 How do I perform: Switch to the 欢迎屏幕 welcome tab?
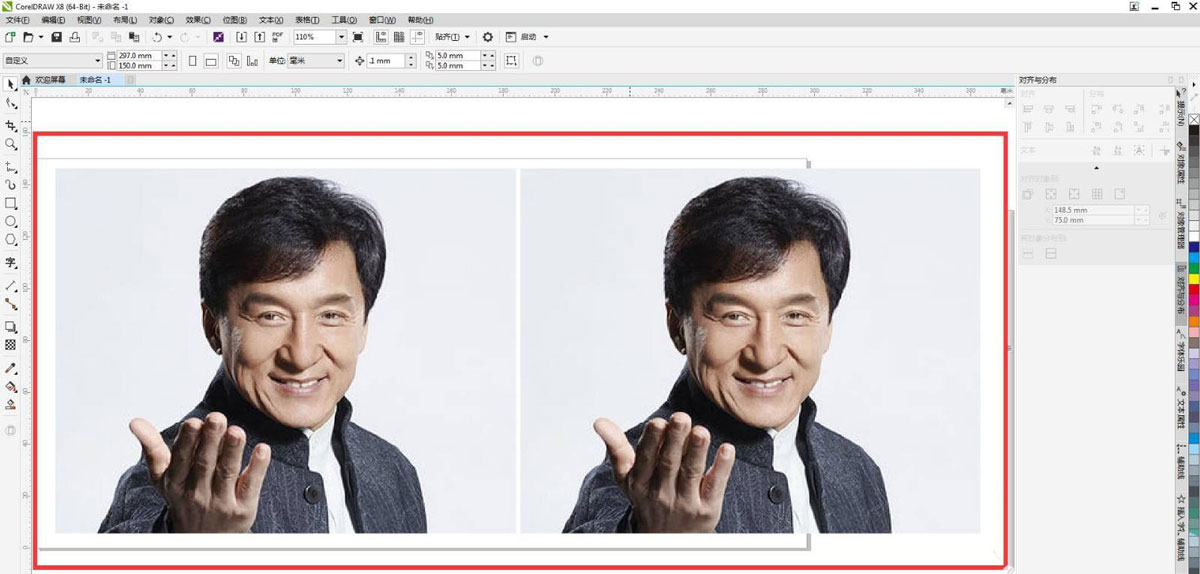point(50,80)
